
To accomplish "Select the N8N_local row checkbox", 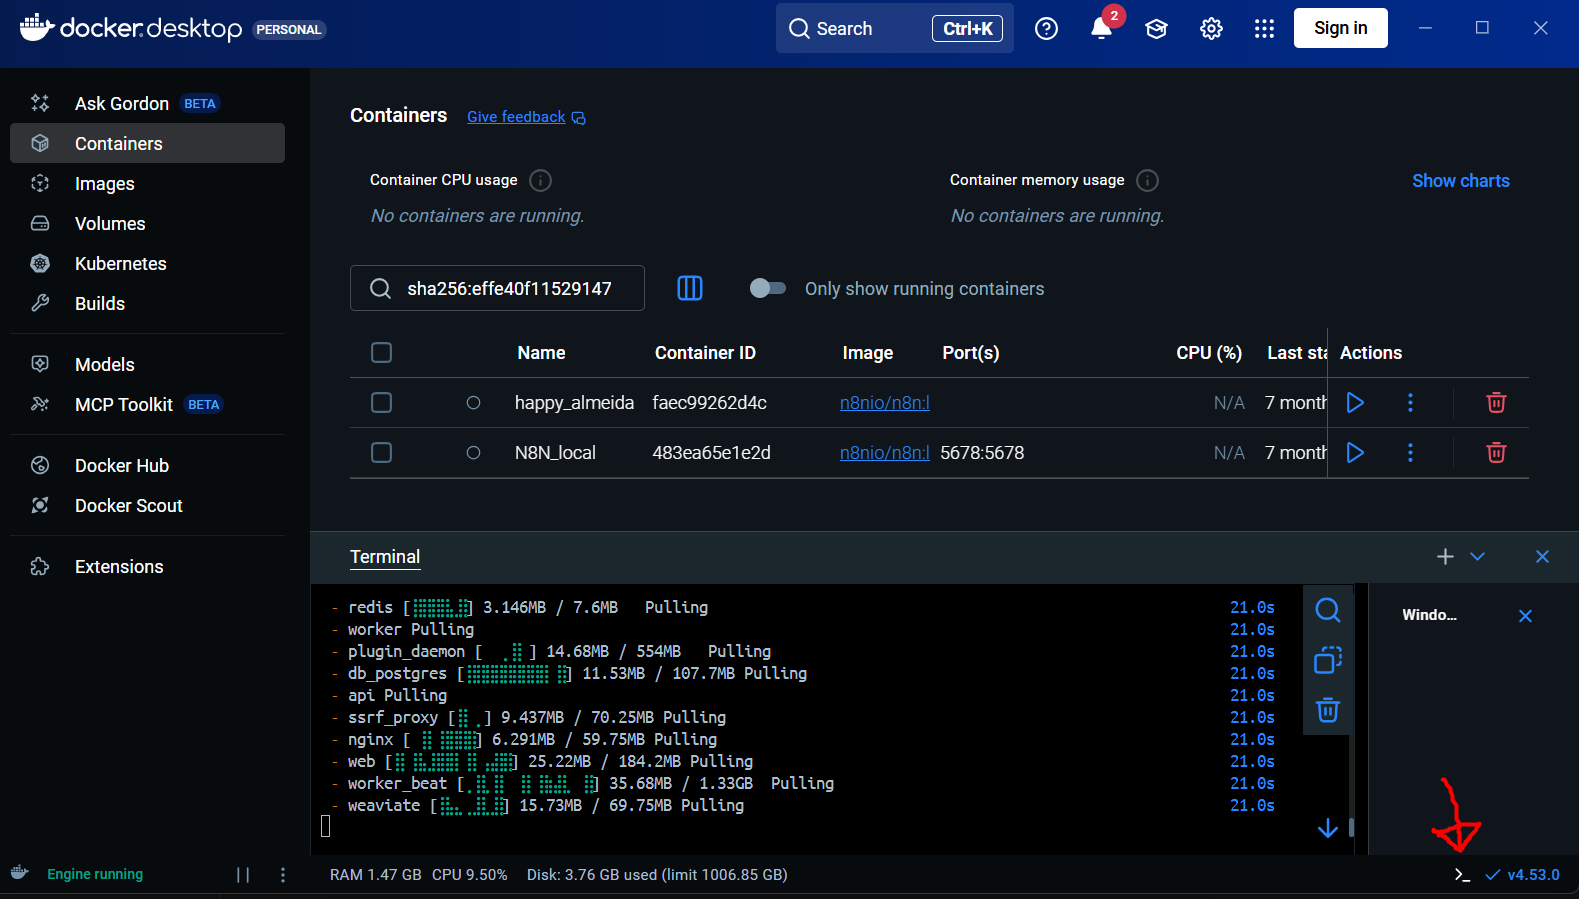I will (x=381, y=452).
